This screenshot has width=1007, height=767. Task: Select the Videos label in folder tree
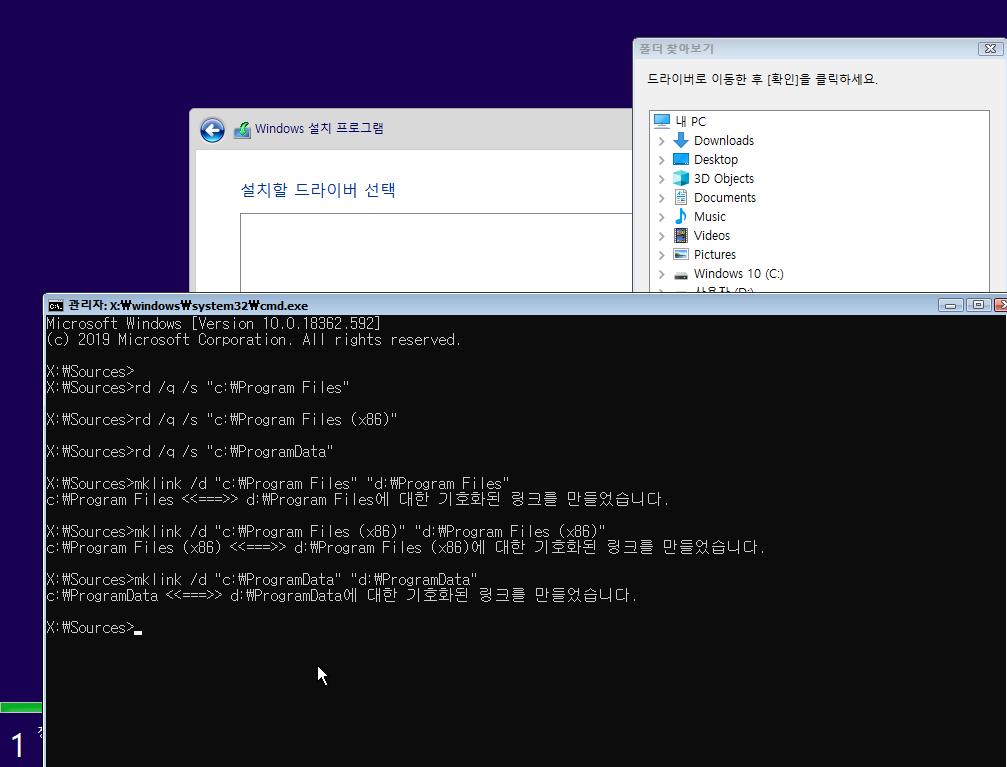pos(712,236)
